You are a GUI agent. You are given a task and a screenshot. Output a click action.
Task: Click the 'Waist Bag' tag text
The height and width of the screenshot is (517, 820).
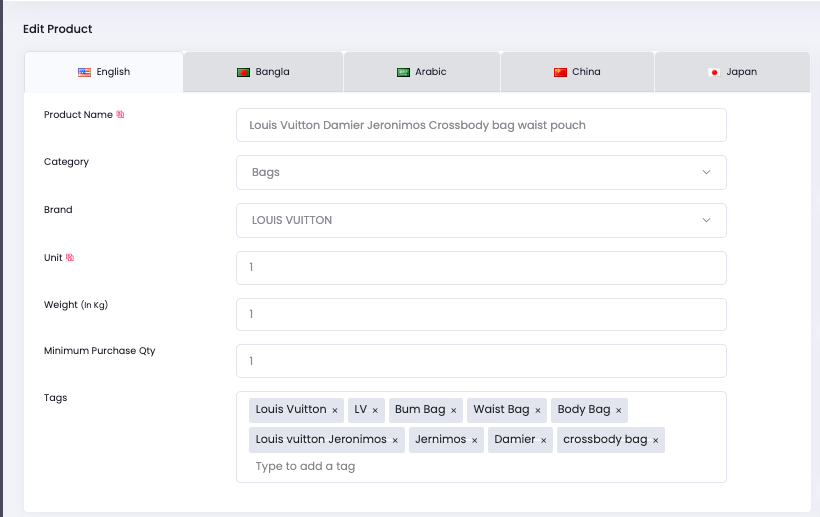(x=502, y=409)
